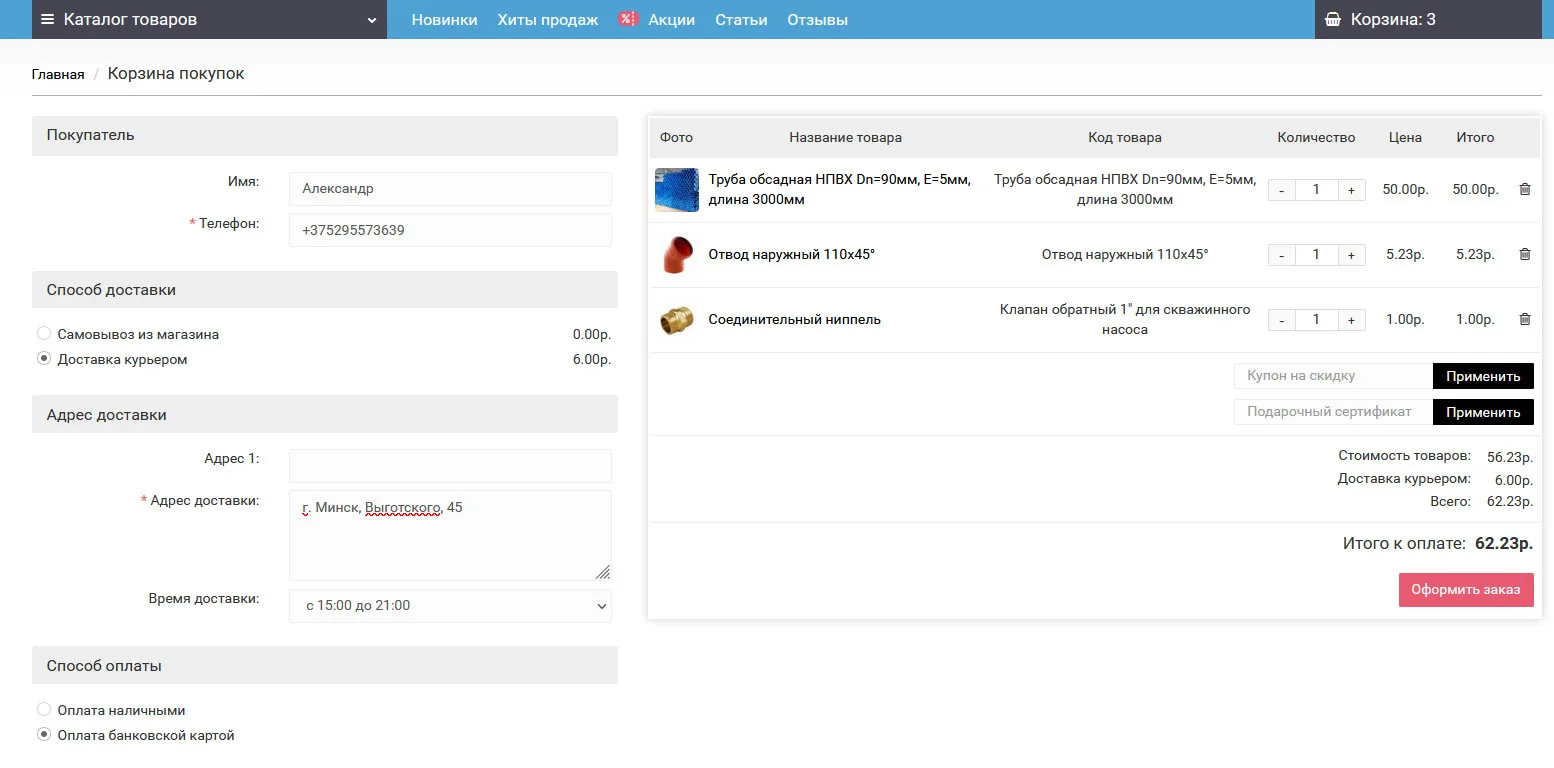Open the Соединительный ниппель product name link
The width and height of the screenshot is (1554, 768).
tap(794, 320)
